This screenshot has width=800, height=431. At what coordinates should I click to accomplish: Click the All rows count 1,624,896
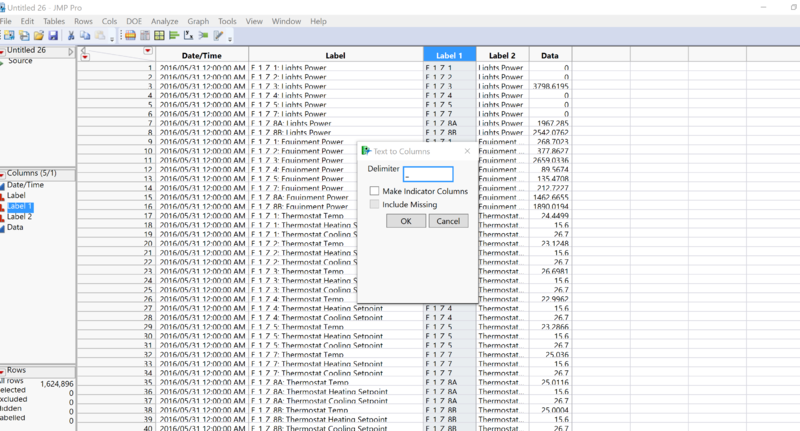tap(57, 384)
